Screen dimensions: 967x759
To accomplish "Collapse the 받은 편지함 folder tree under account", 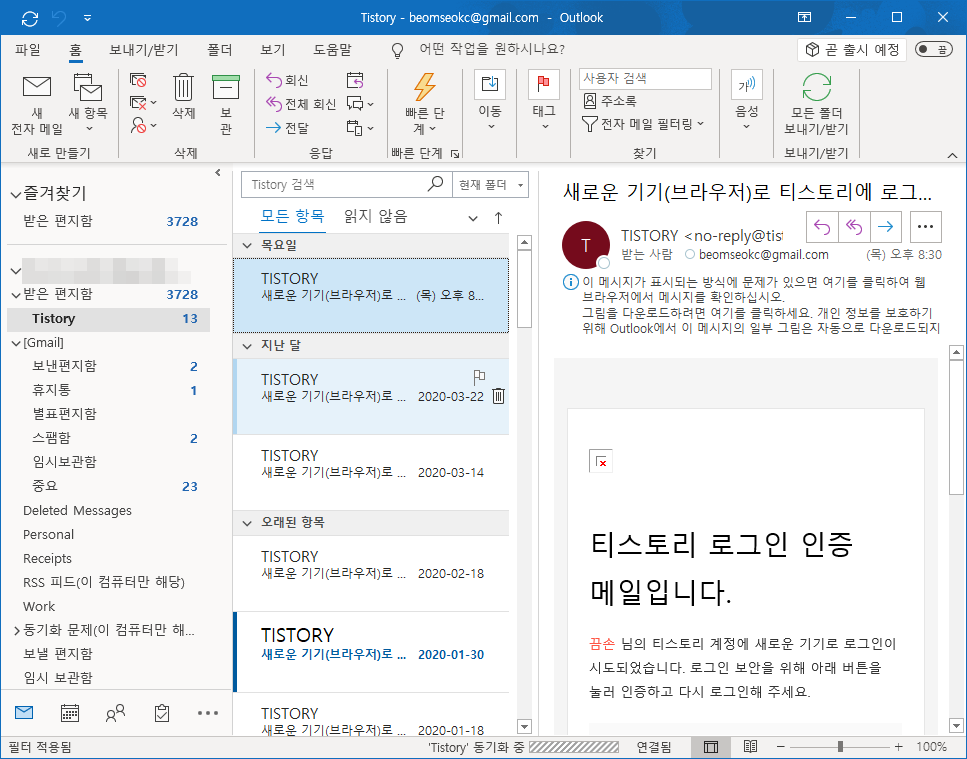I will pos(15,295).
